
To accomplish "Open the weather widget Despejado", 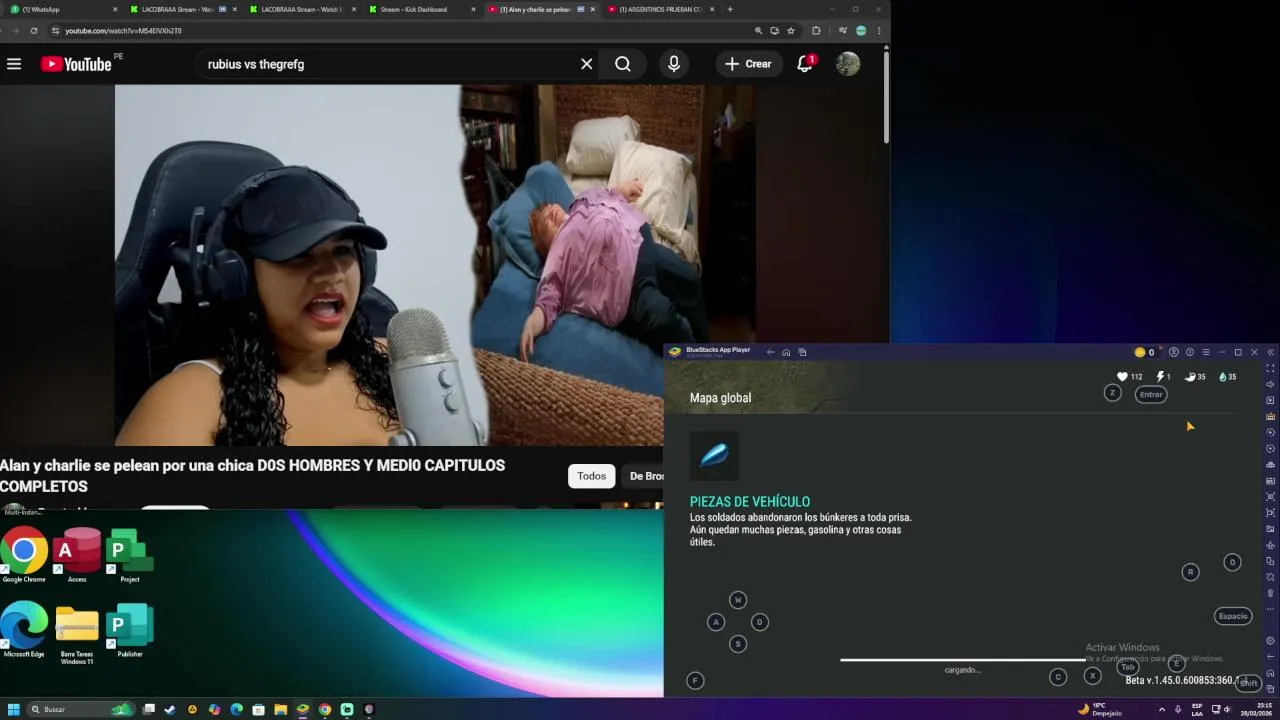I will point(1100,709).
